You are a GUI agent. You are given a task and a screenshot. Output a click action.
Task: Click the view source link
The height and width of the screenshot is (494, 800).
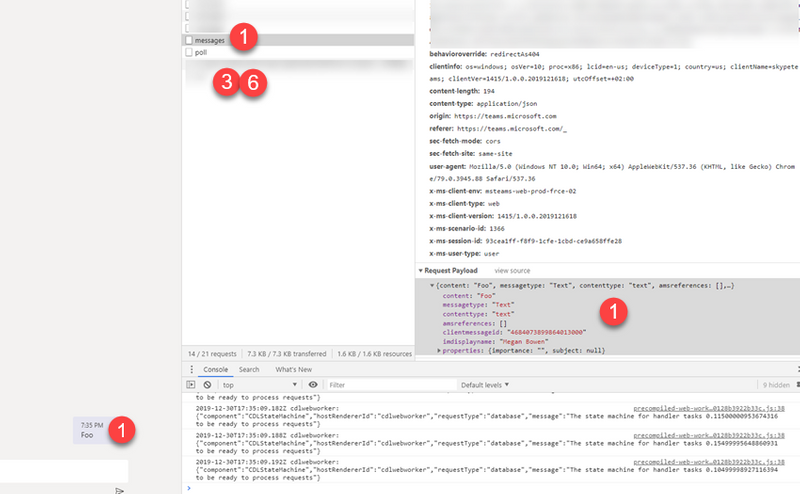pos(512,270)
